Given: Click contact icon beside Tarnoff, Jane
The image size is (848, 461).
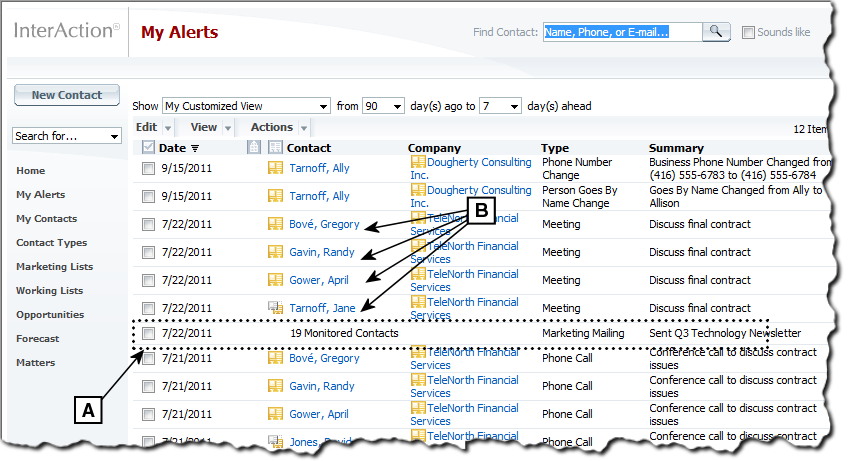Looking at the screenshot, I should point(275,308).
